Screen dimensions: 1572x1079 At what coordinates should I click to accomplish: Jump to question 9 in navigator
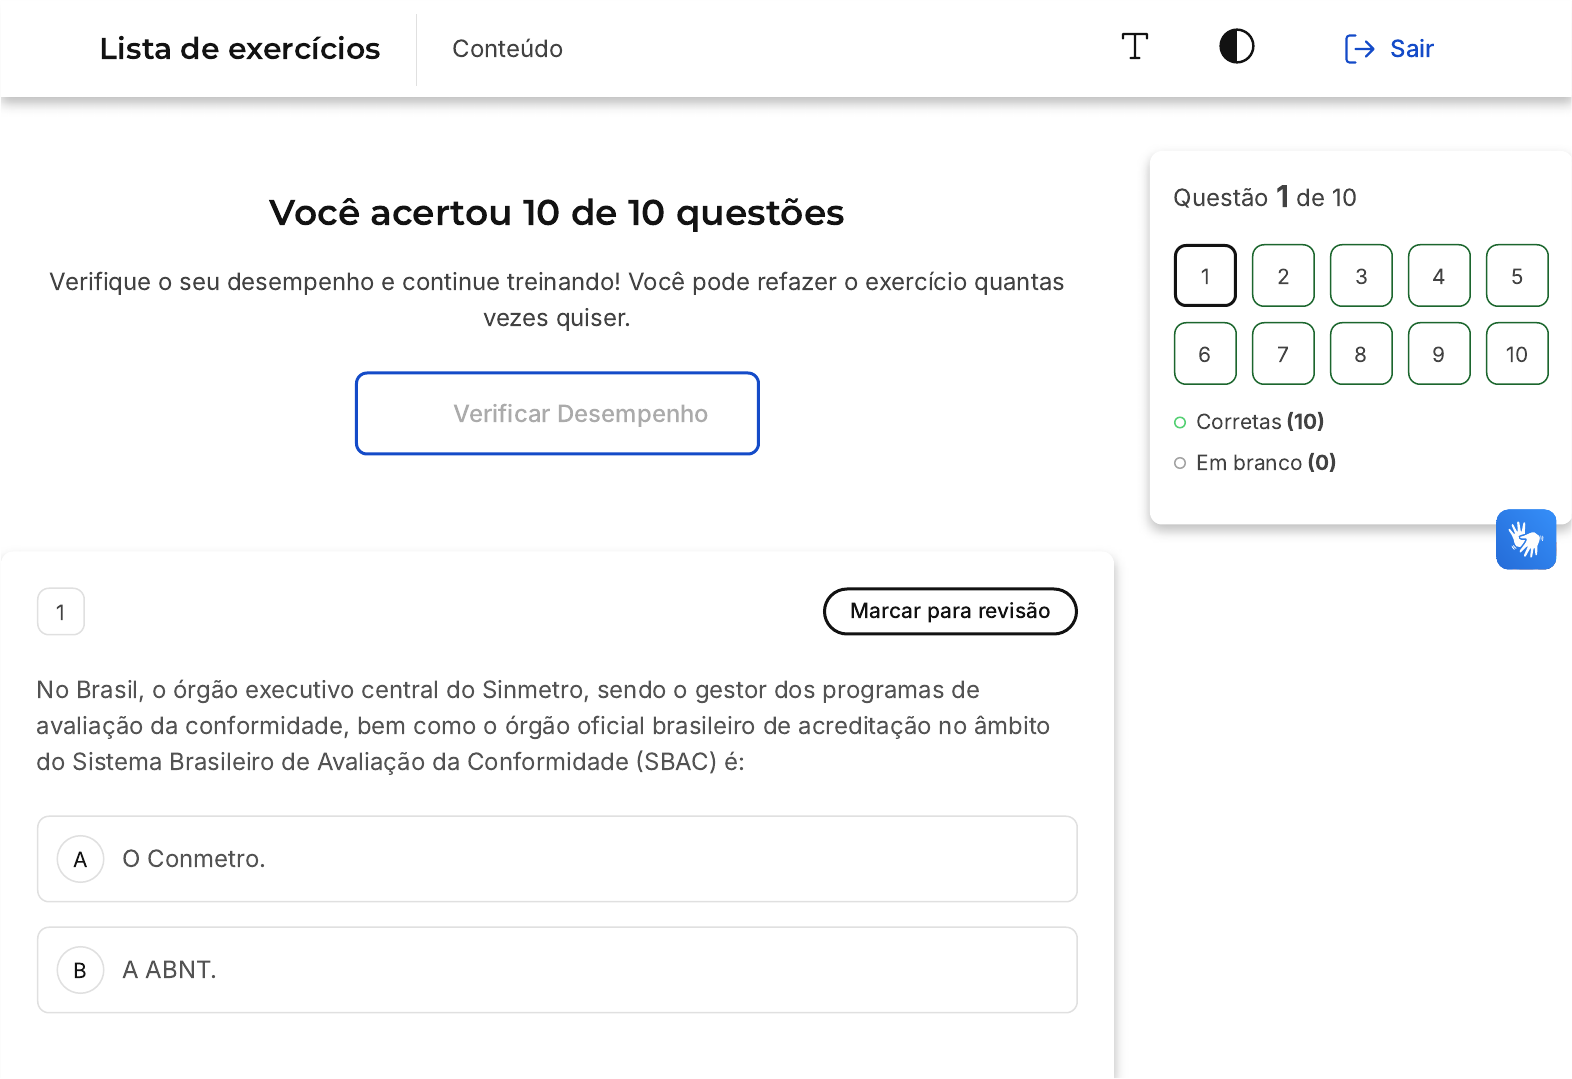click(x=1439, y=354)
